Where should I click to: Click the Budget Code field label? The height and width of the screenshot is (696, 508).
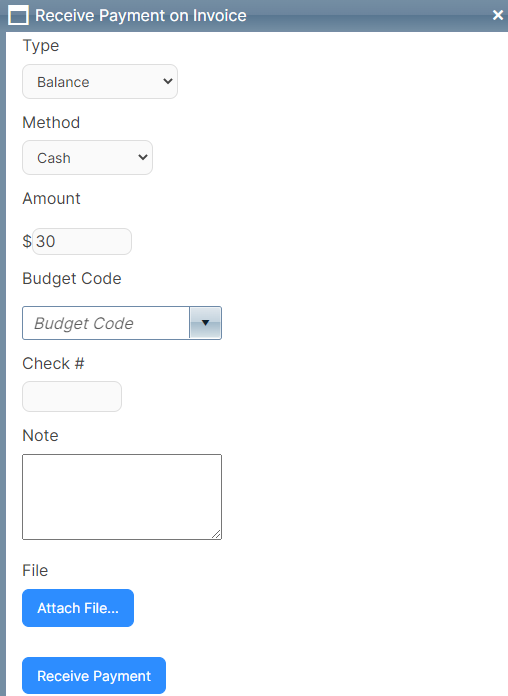click(72, 279)
